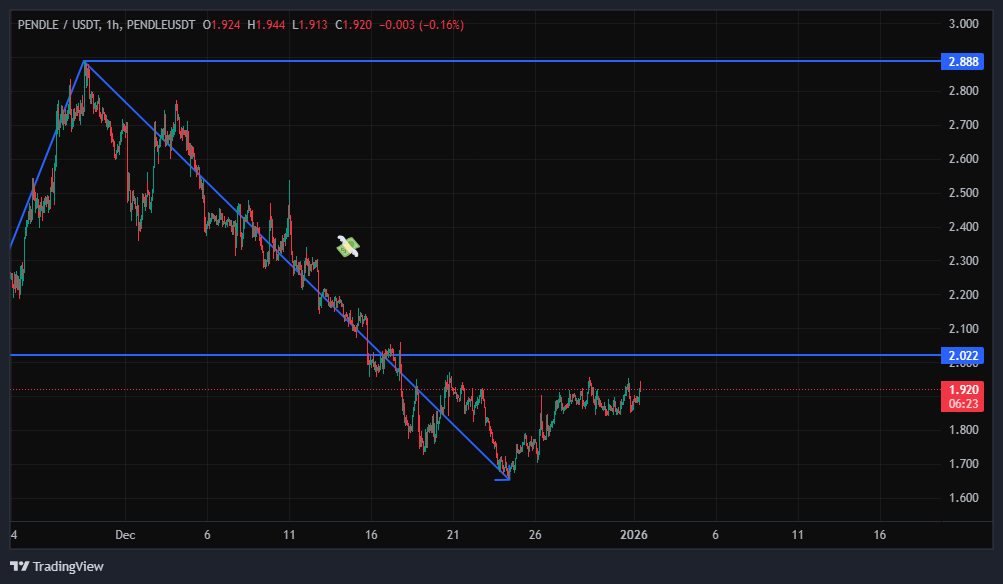Image resolution: width=1003 pixels, height=584 pixels.
Task: Select the blue 2.888 price label
Action: point(963,62)
